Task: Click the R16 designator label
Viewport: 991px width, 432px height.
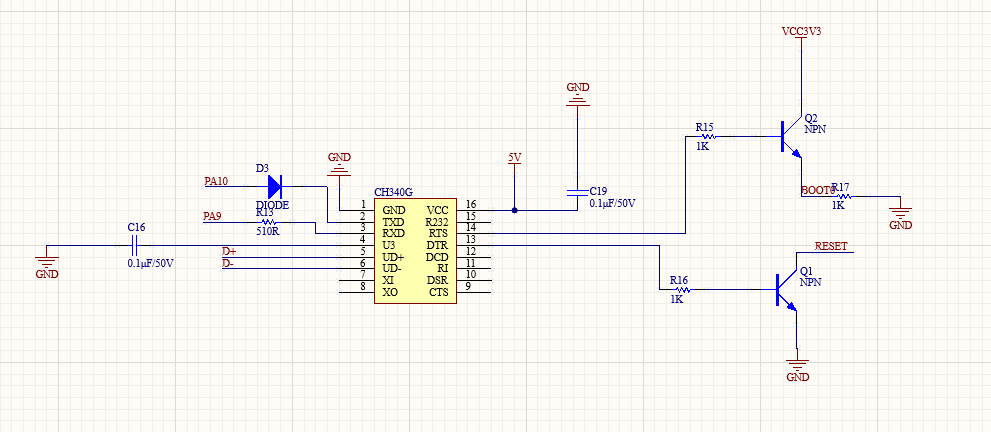Action: pos(679,280)
